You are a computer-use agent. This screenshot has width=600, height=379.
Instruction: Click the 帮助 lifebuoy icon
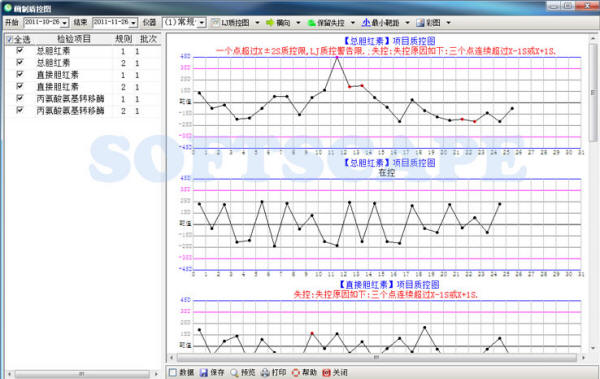pos(295,372)
